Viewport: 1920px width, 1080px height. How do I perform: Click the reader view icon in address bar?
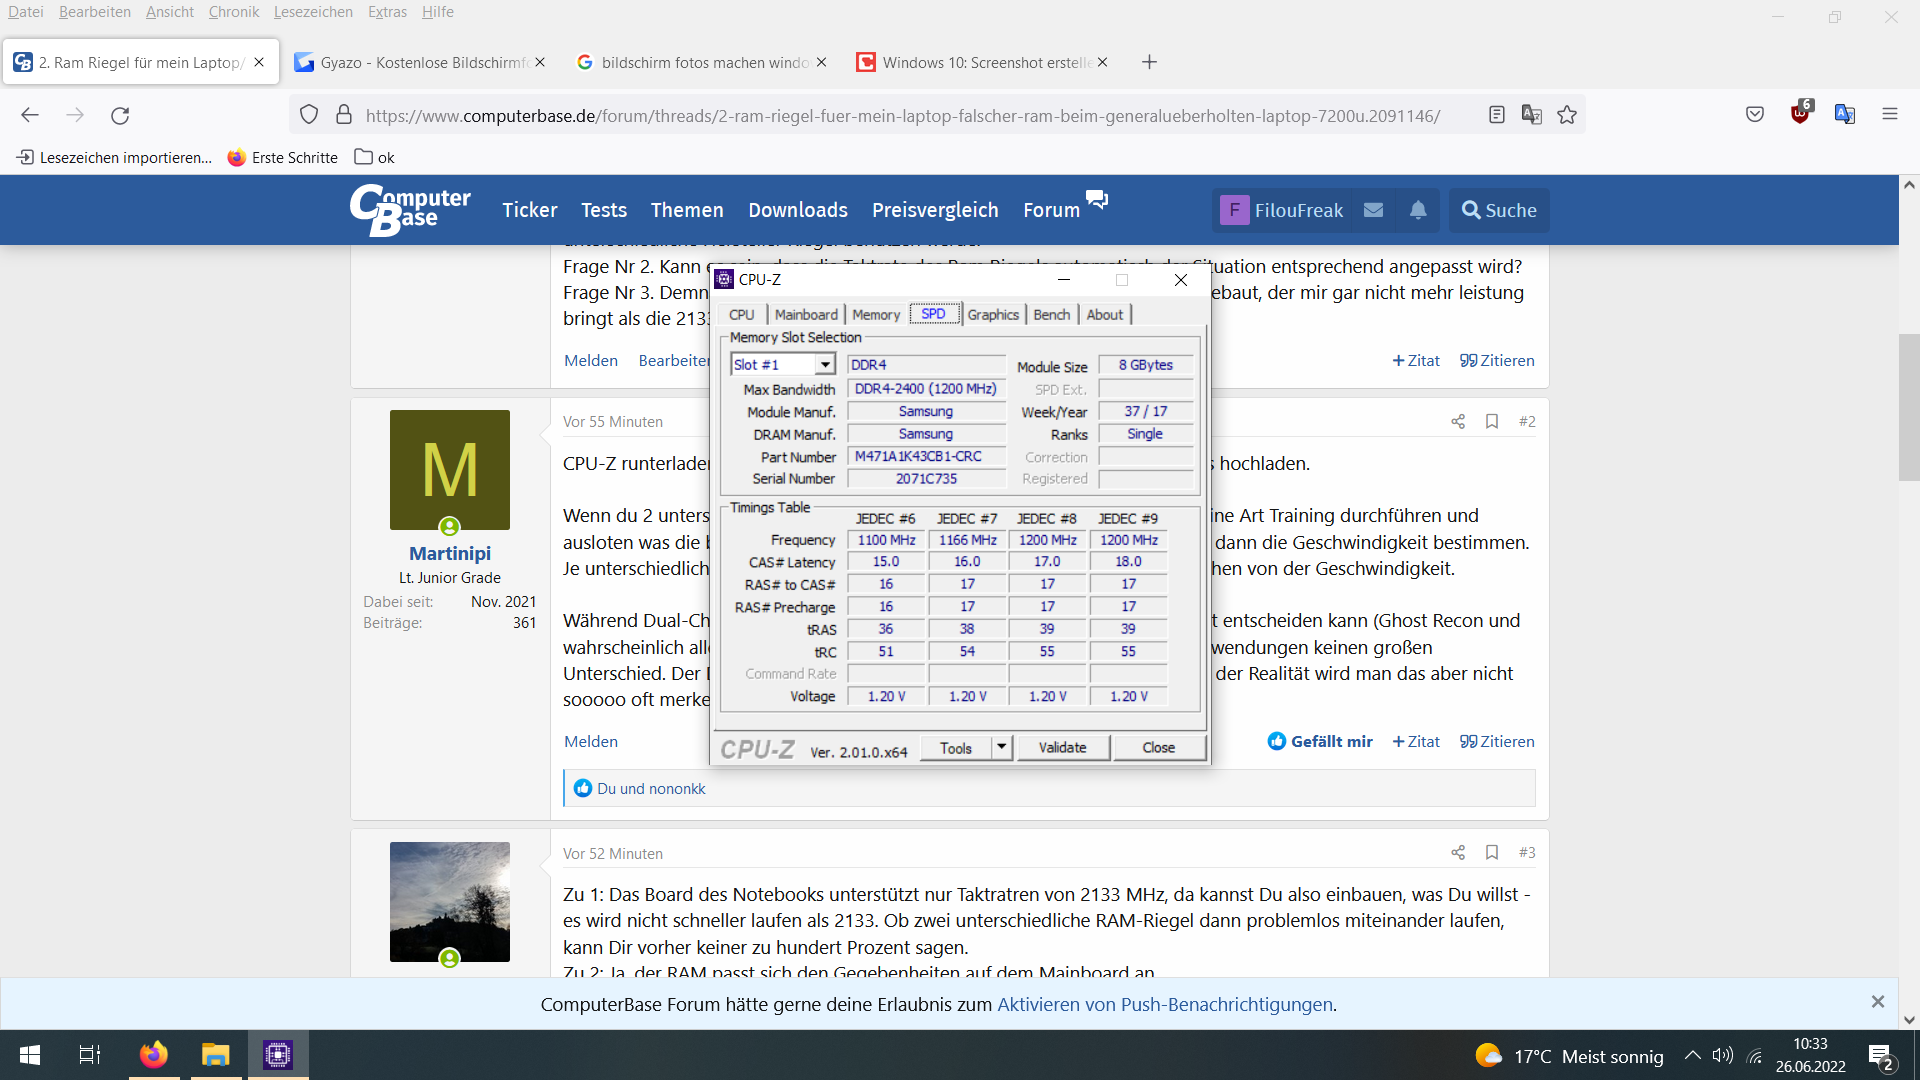pyautogui.click(x=1496, y=115)
